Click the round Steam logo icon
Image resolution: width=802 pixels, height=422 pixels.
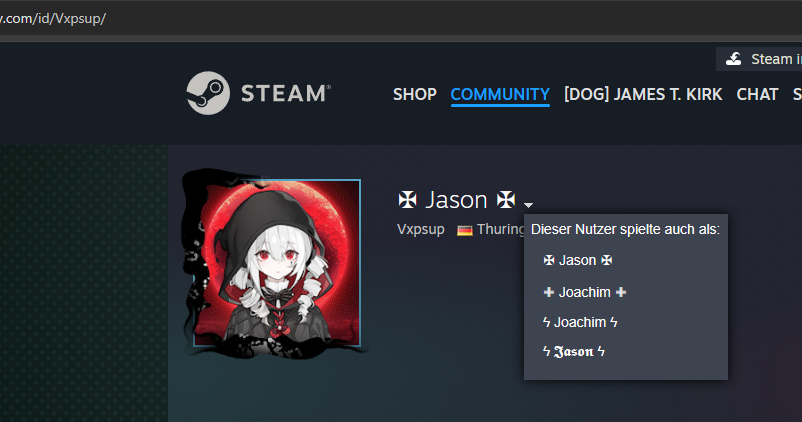208,93
